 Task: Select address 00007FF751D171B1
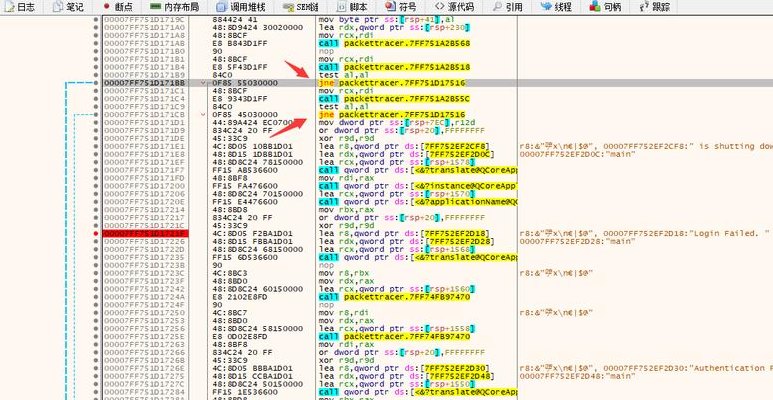pos(145,59)
